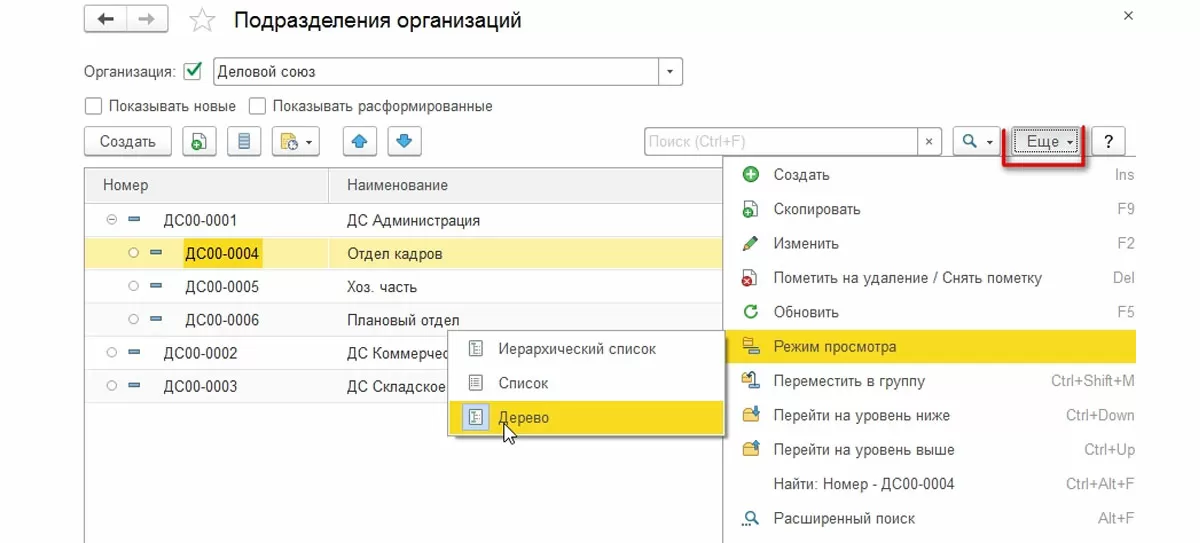Sort by the Наименование column header
This screenshot has width=1200, height=543.
(x=397, y=185)
